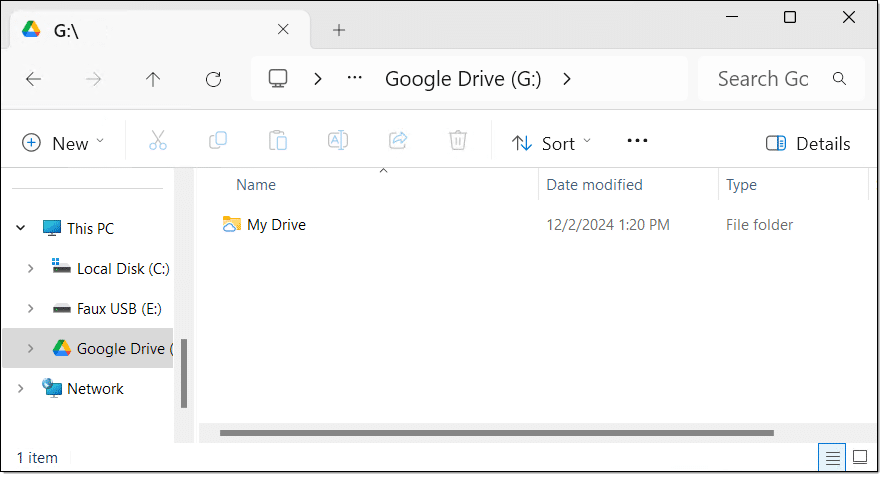
Task: Click the Cut scissors icon
Action: click(x=157, y=141)
